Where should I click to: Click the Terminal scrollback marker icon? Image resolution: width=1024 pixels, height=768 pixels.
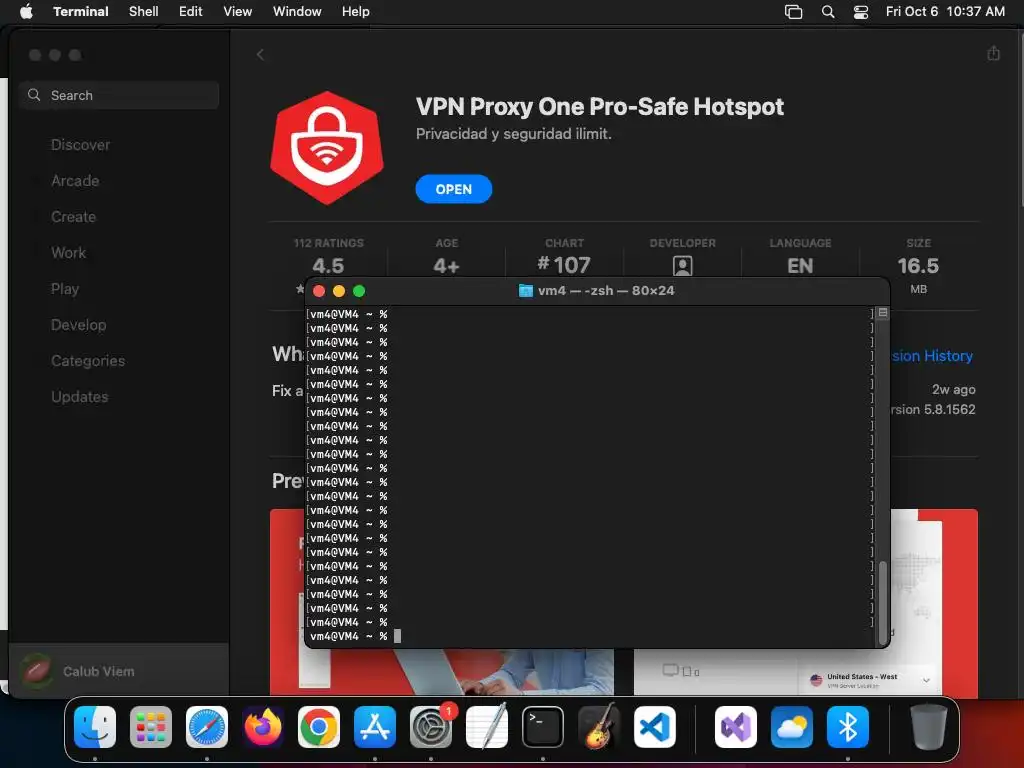coord(882,313)
